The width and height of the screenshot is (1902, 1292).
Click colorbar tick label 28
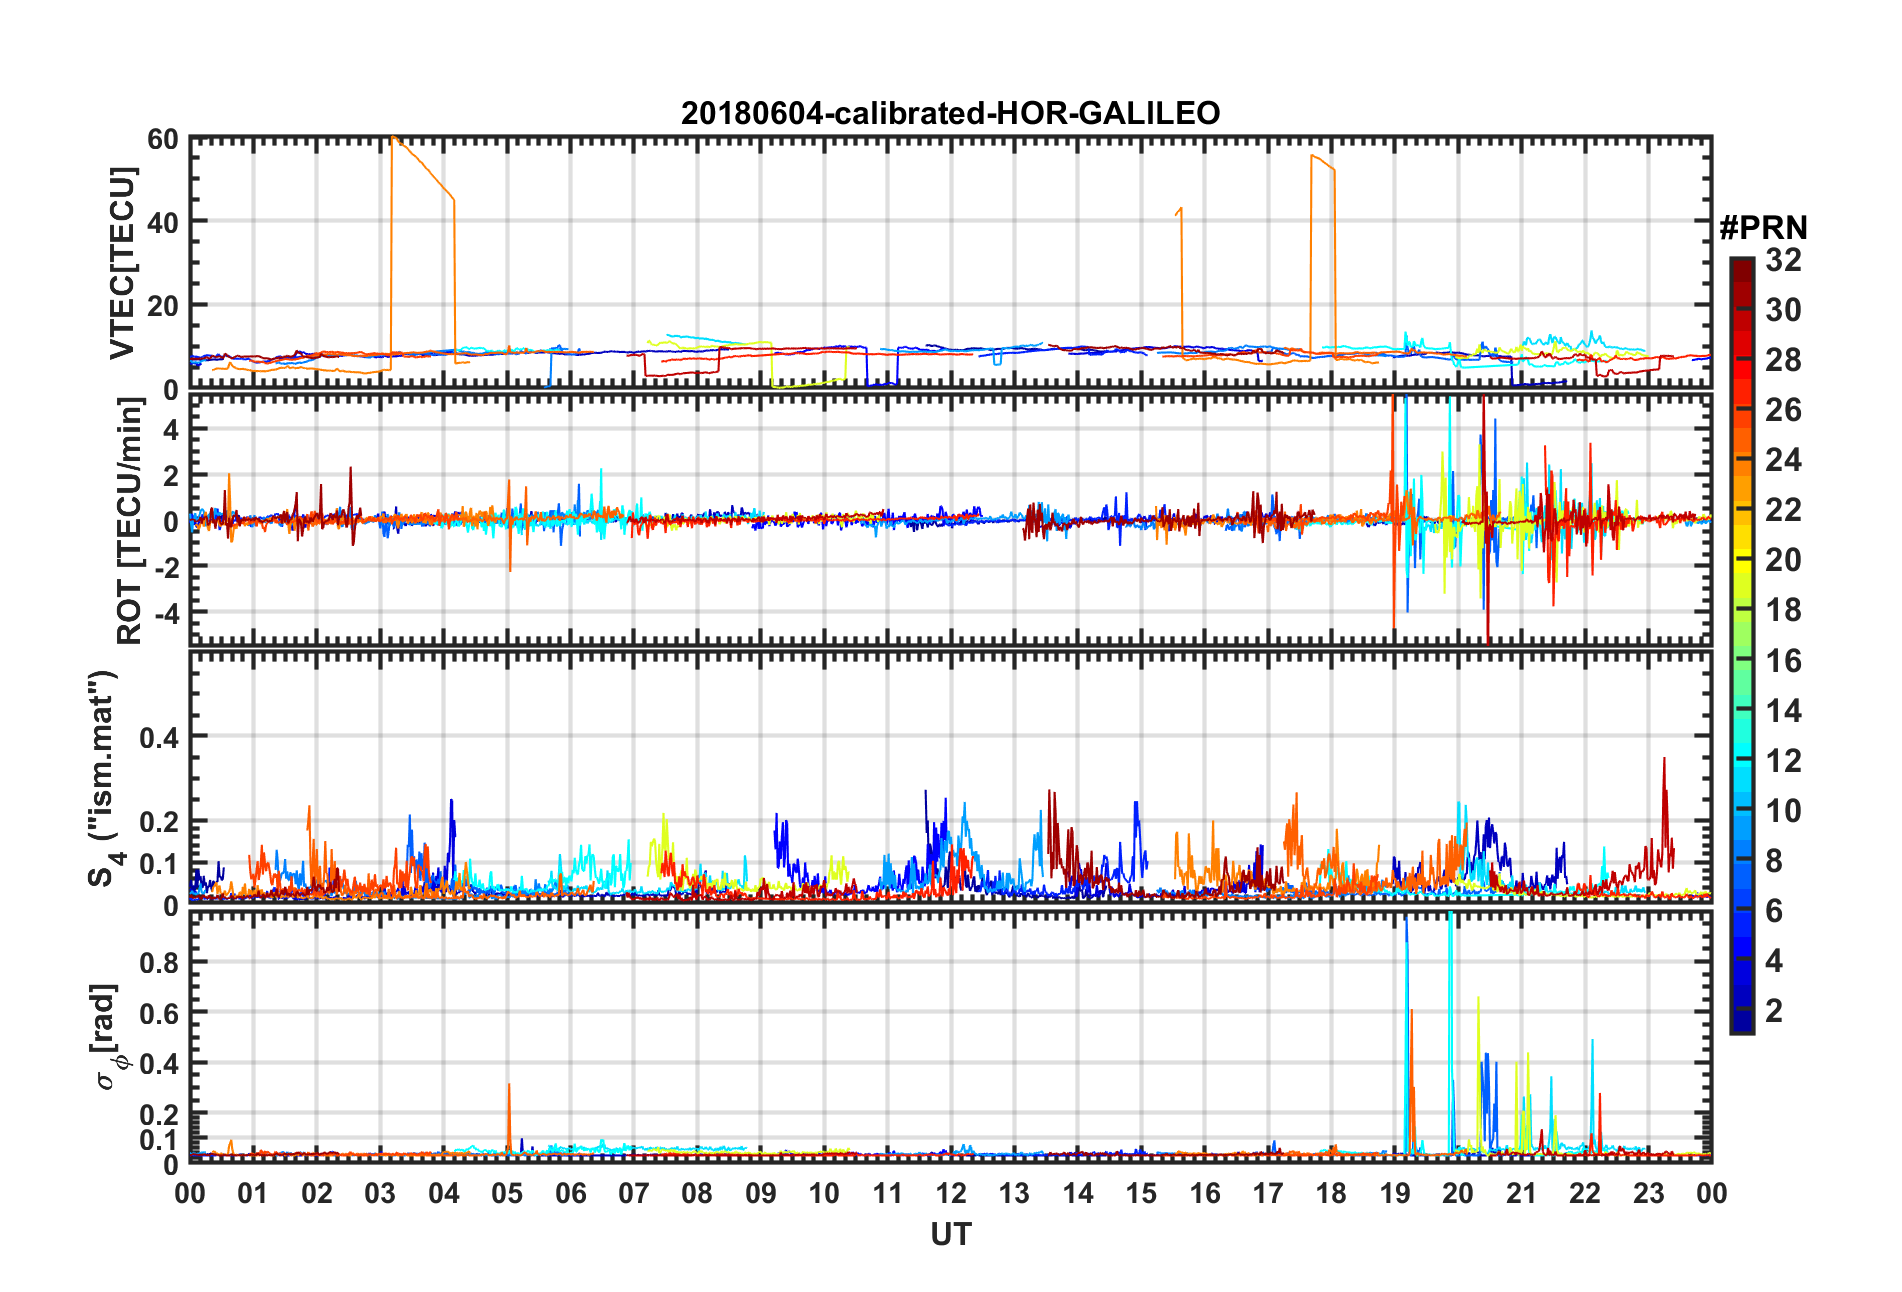(x=1784, y=360)
